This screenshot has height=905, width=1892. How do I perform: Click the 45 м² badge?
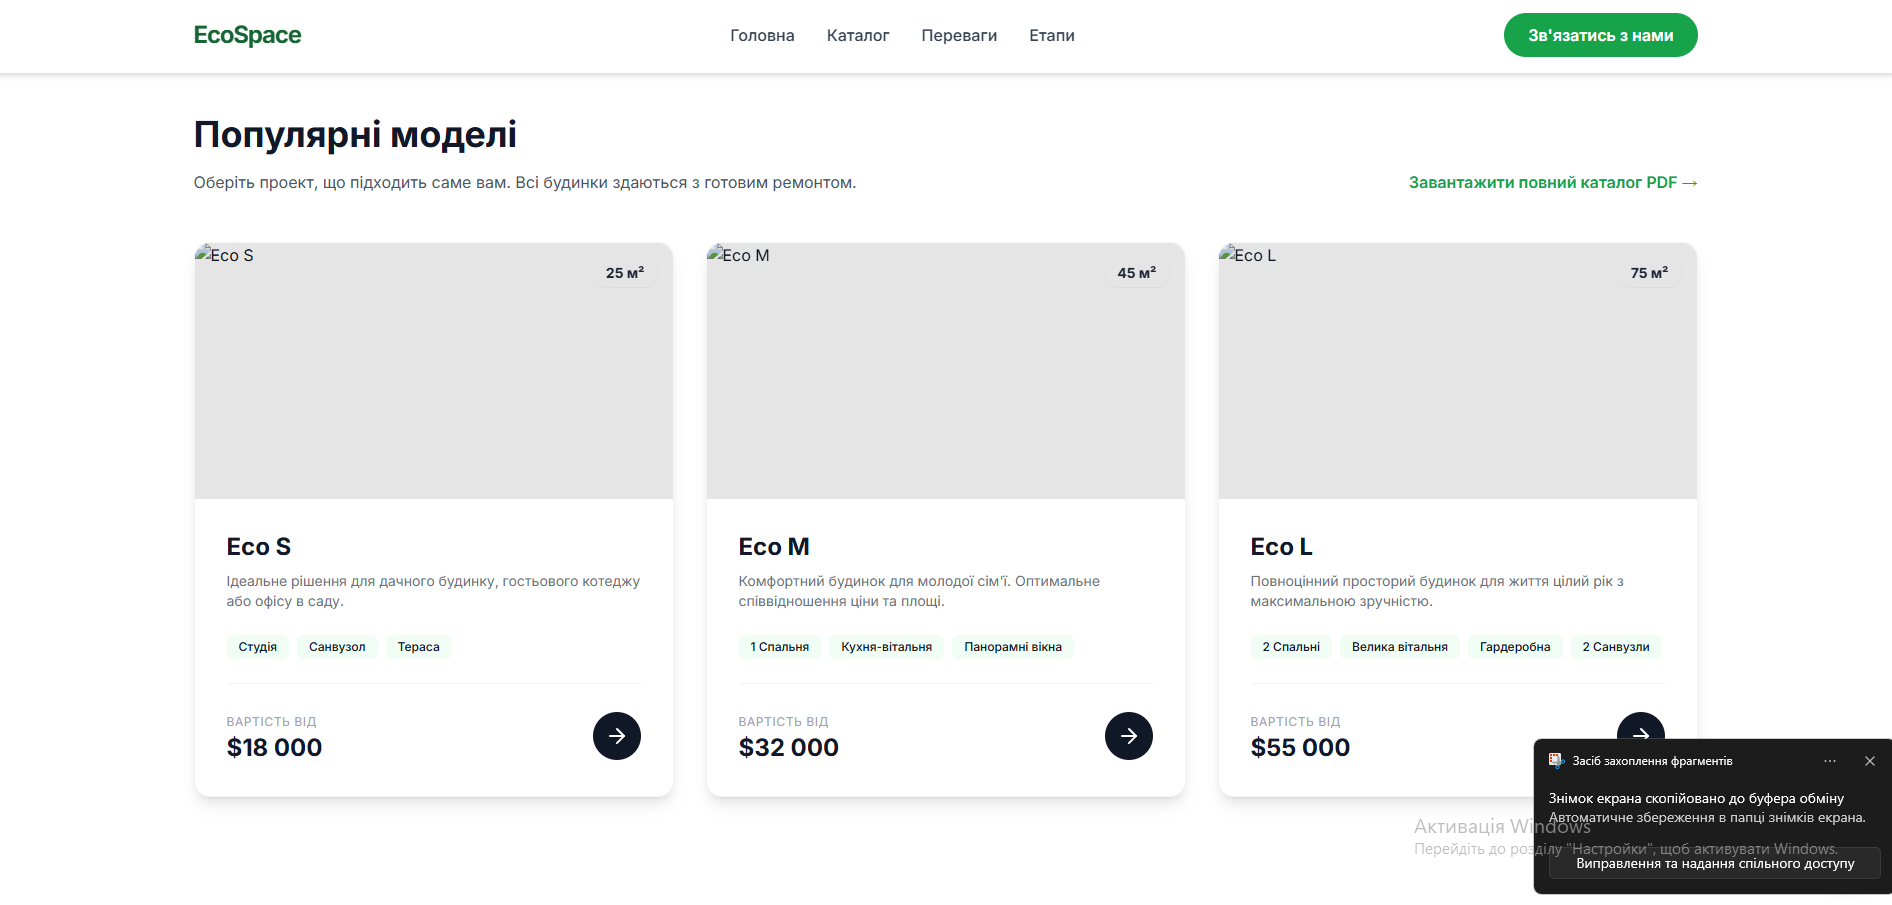[1137, 273]
